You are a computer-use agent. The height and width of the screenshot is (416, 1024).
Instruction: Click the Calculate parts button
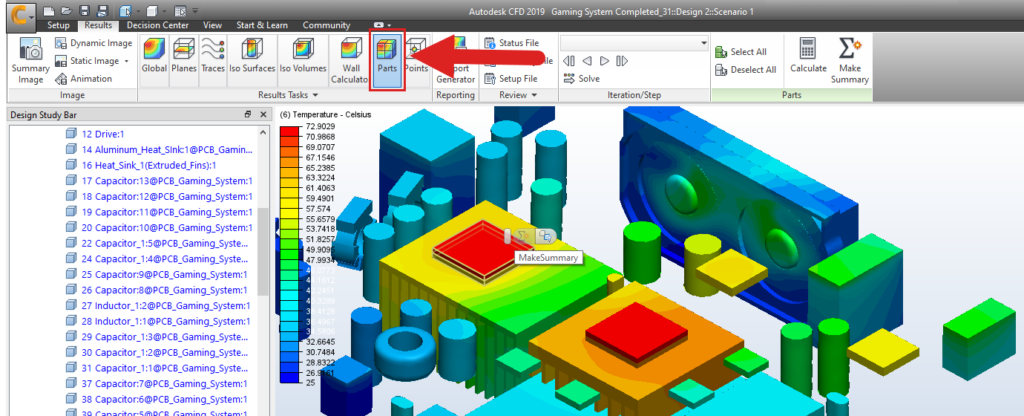pos(808,56)
